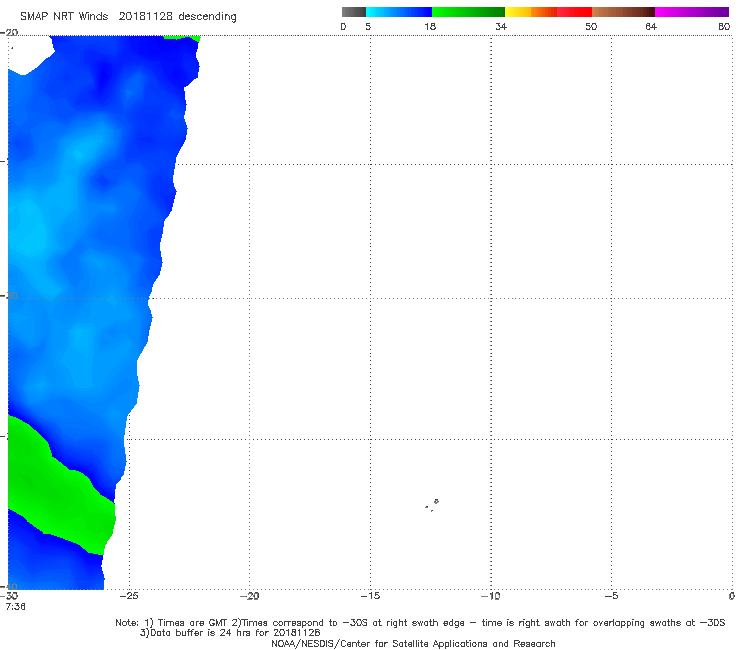Click the '-15' longitude axis label
The width and height of the screenshot is (740, 650).
[370, 596]
